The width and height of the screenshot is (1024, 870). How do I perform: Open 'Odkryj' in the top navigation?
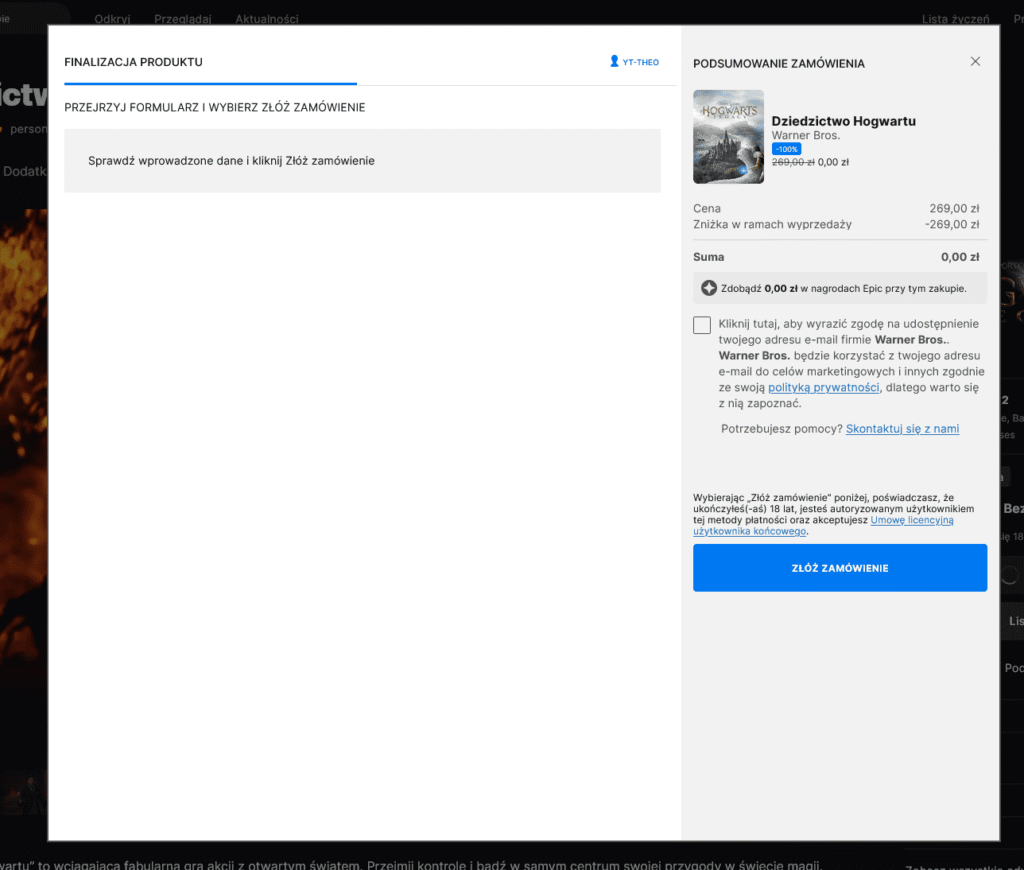coord(112,19)
